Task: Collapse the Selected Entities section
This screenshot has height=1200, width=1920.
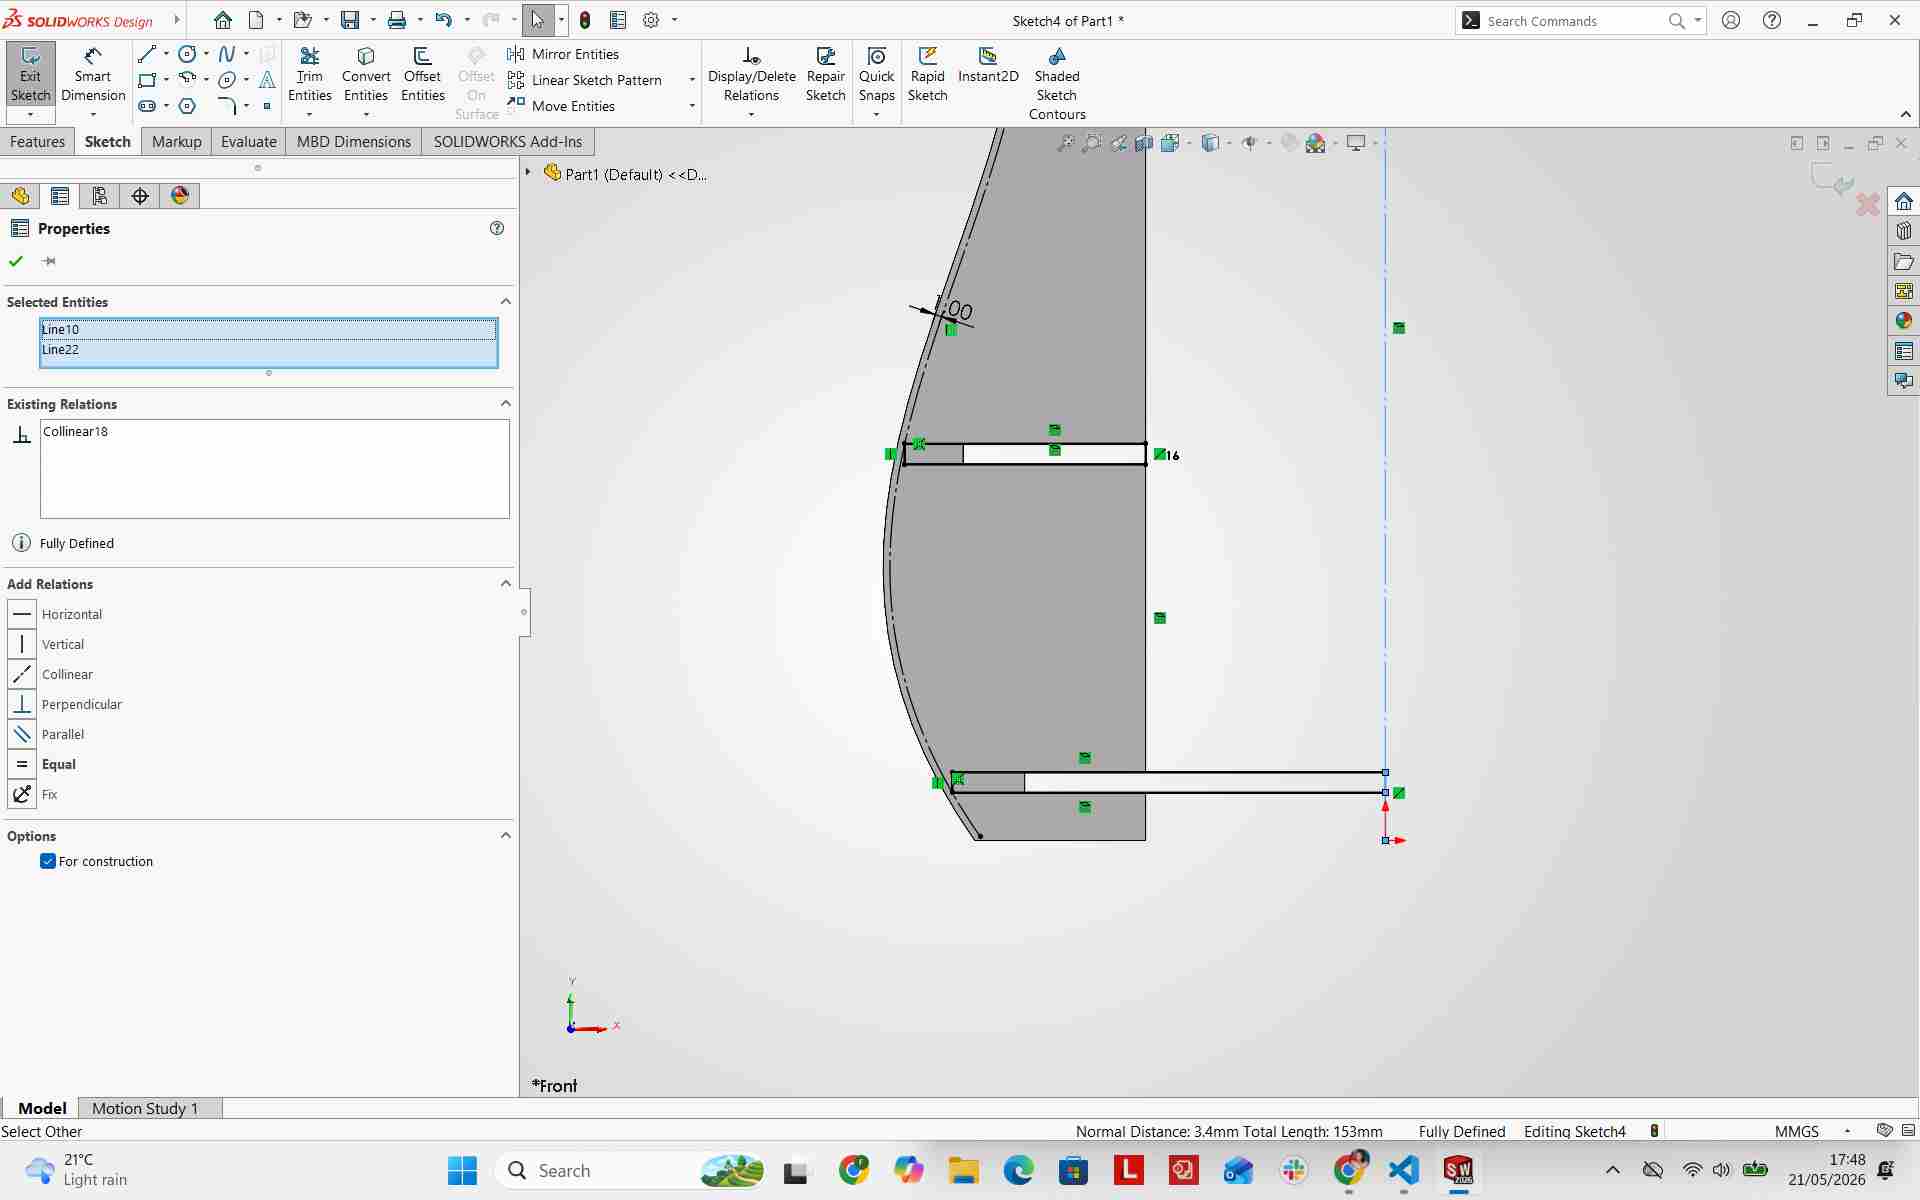Action: pos(505,301)
